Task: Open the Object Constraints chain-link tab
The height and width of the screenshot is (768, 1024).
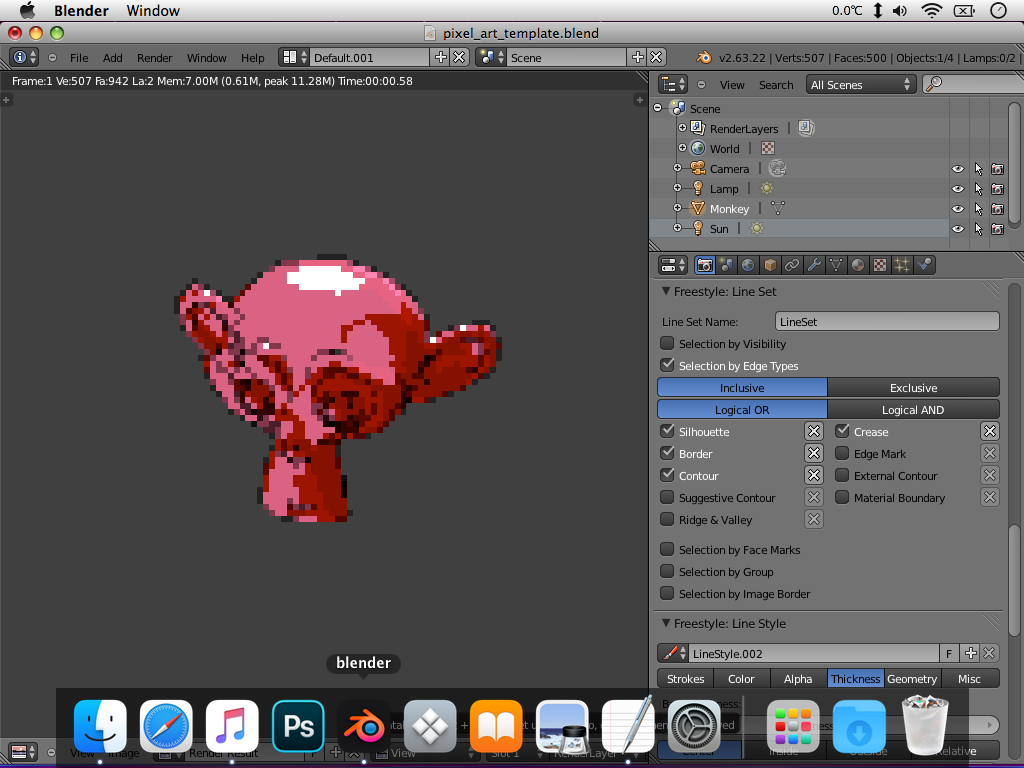Action: 792,265
